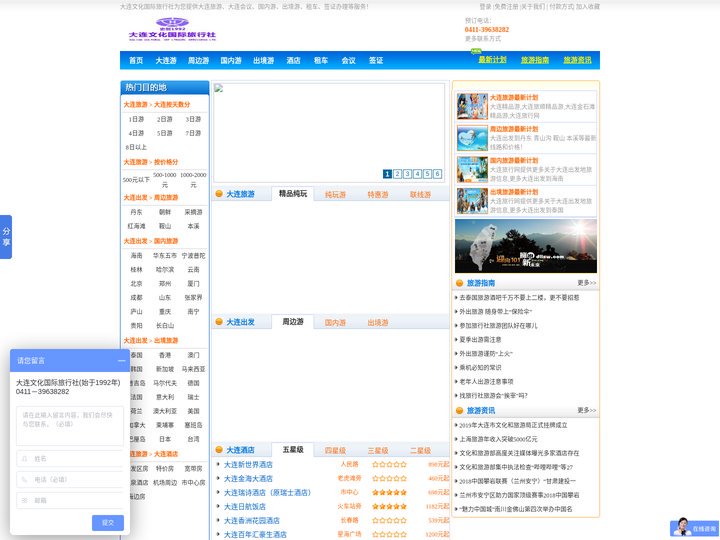Click star rating of 大连新世界酒店
Screen dimensions: 720x540
pos(389,464)
